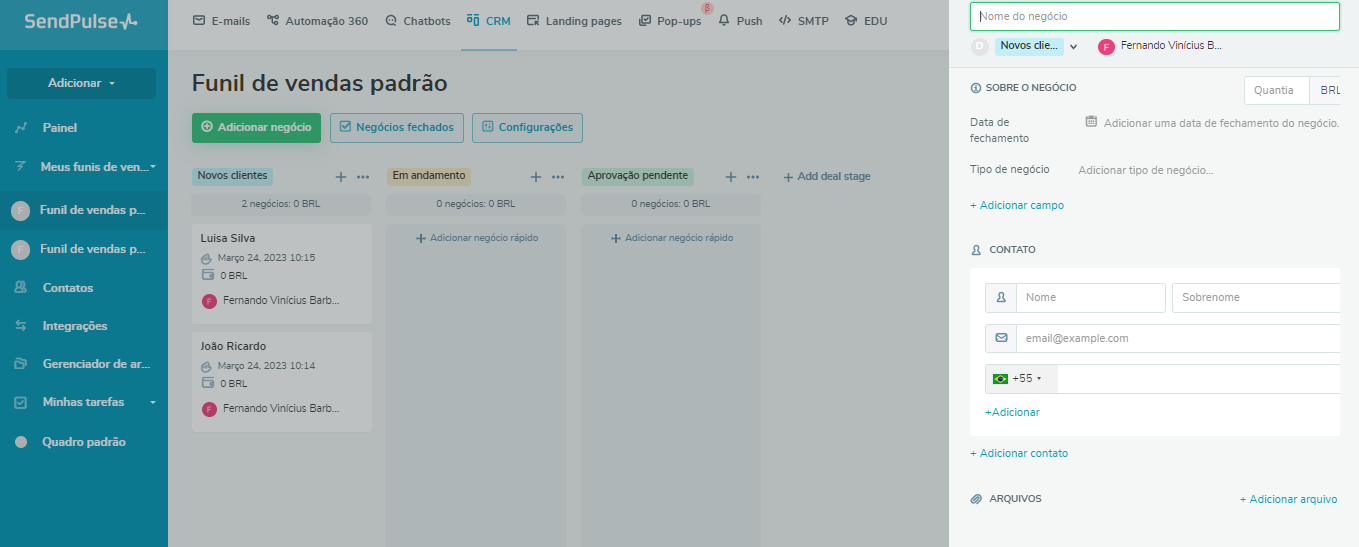1359x547 pixels.
Task: Open Painel from the sidebar
Action: point(60,128)
